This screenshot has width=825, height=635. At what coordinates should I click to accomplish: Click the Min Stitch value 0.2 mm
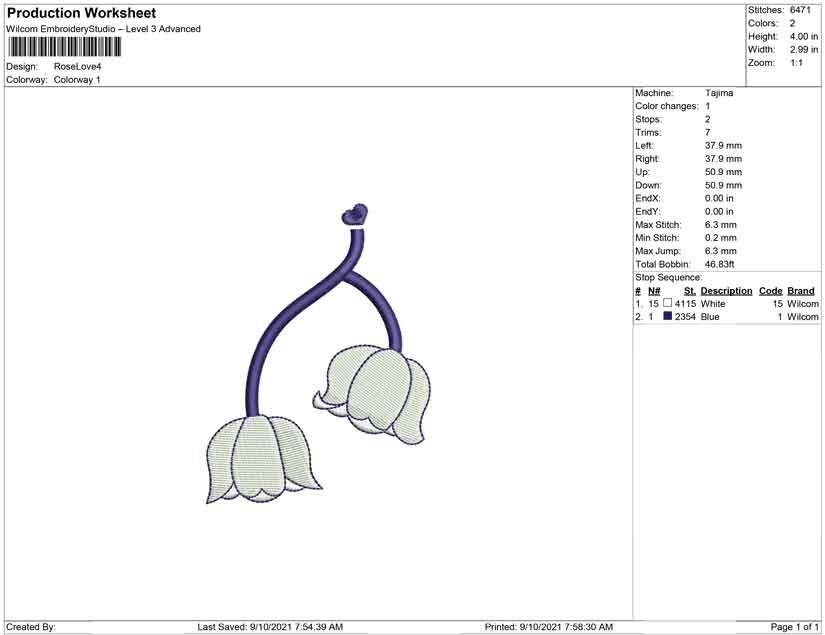point(721,238)
